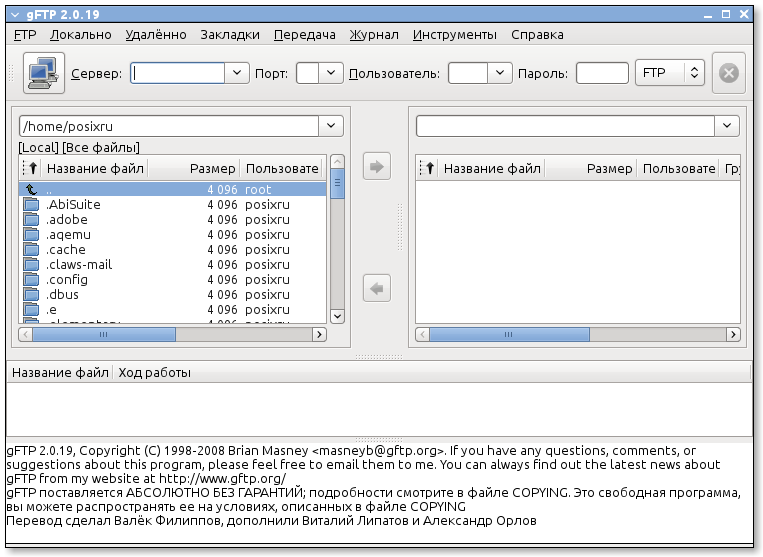763x557 pixels.
Task: Click remote Размер column header
Action: coord(591,168)
